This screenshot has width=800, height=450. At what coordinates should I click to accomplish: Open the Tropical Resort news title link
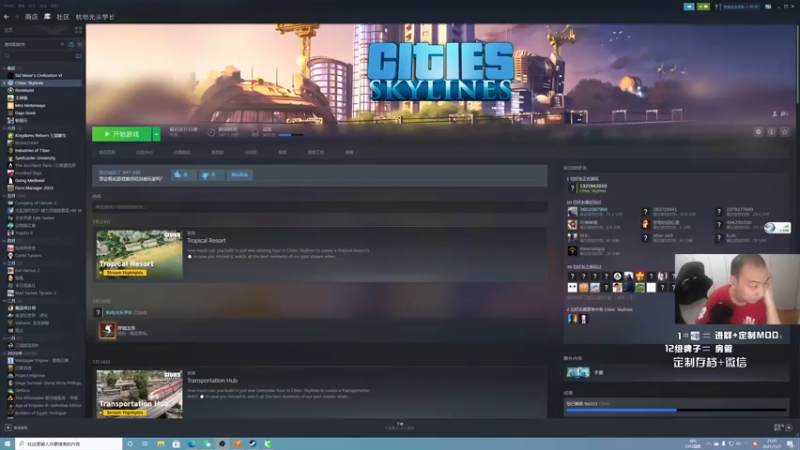tap(206, 240)
